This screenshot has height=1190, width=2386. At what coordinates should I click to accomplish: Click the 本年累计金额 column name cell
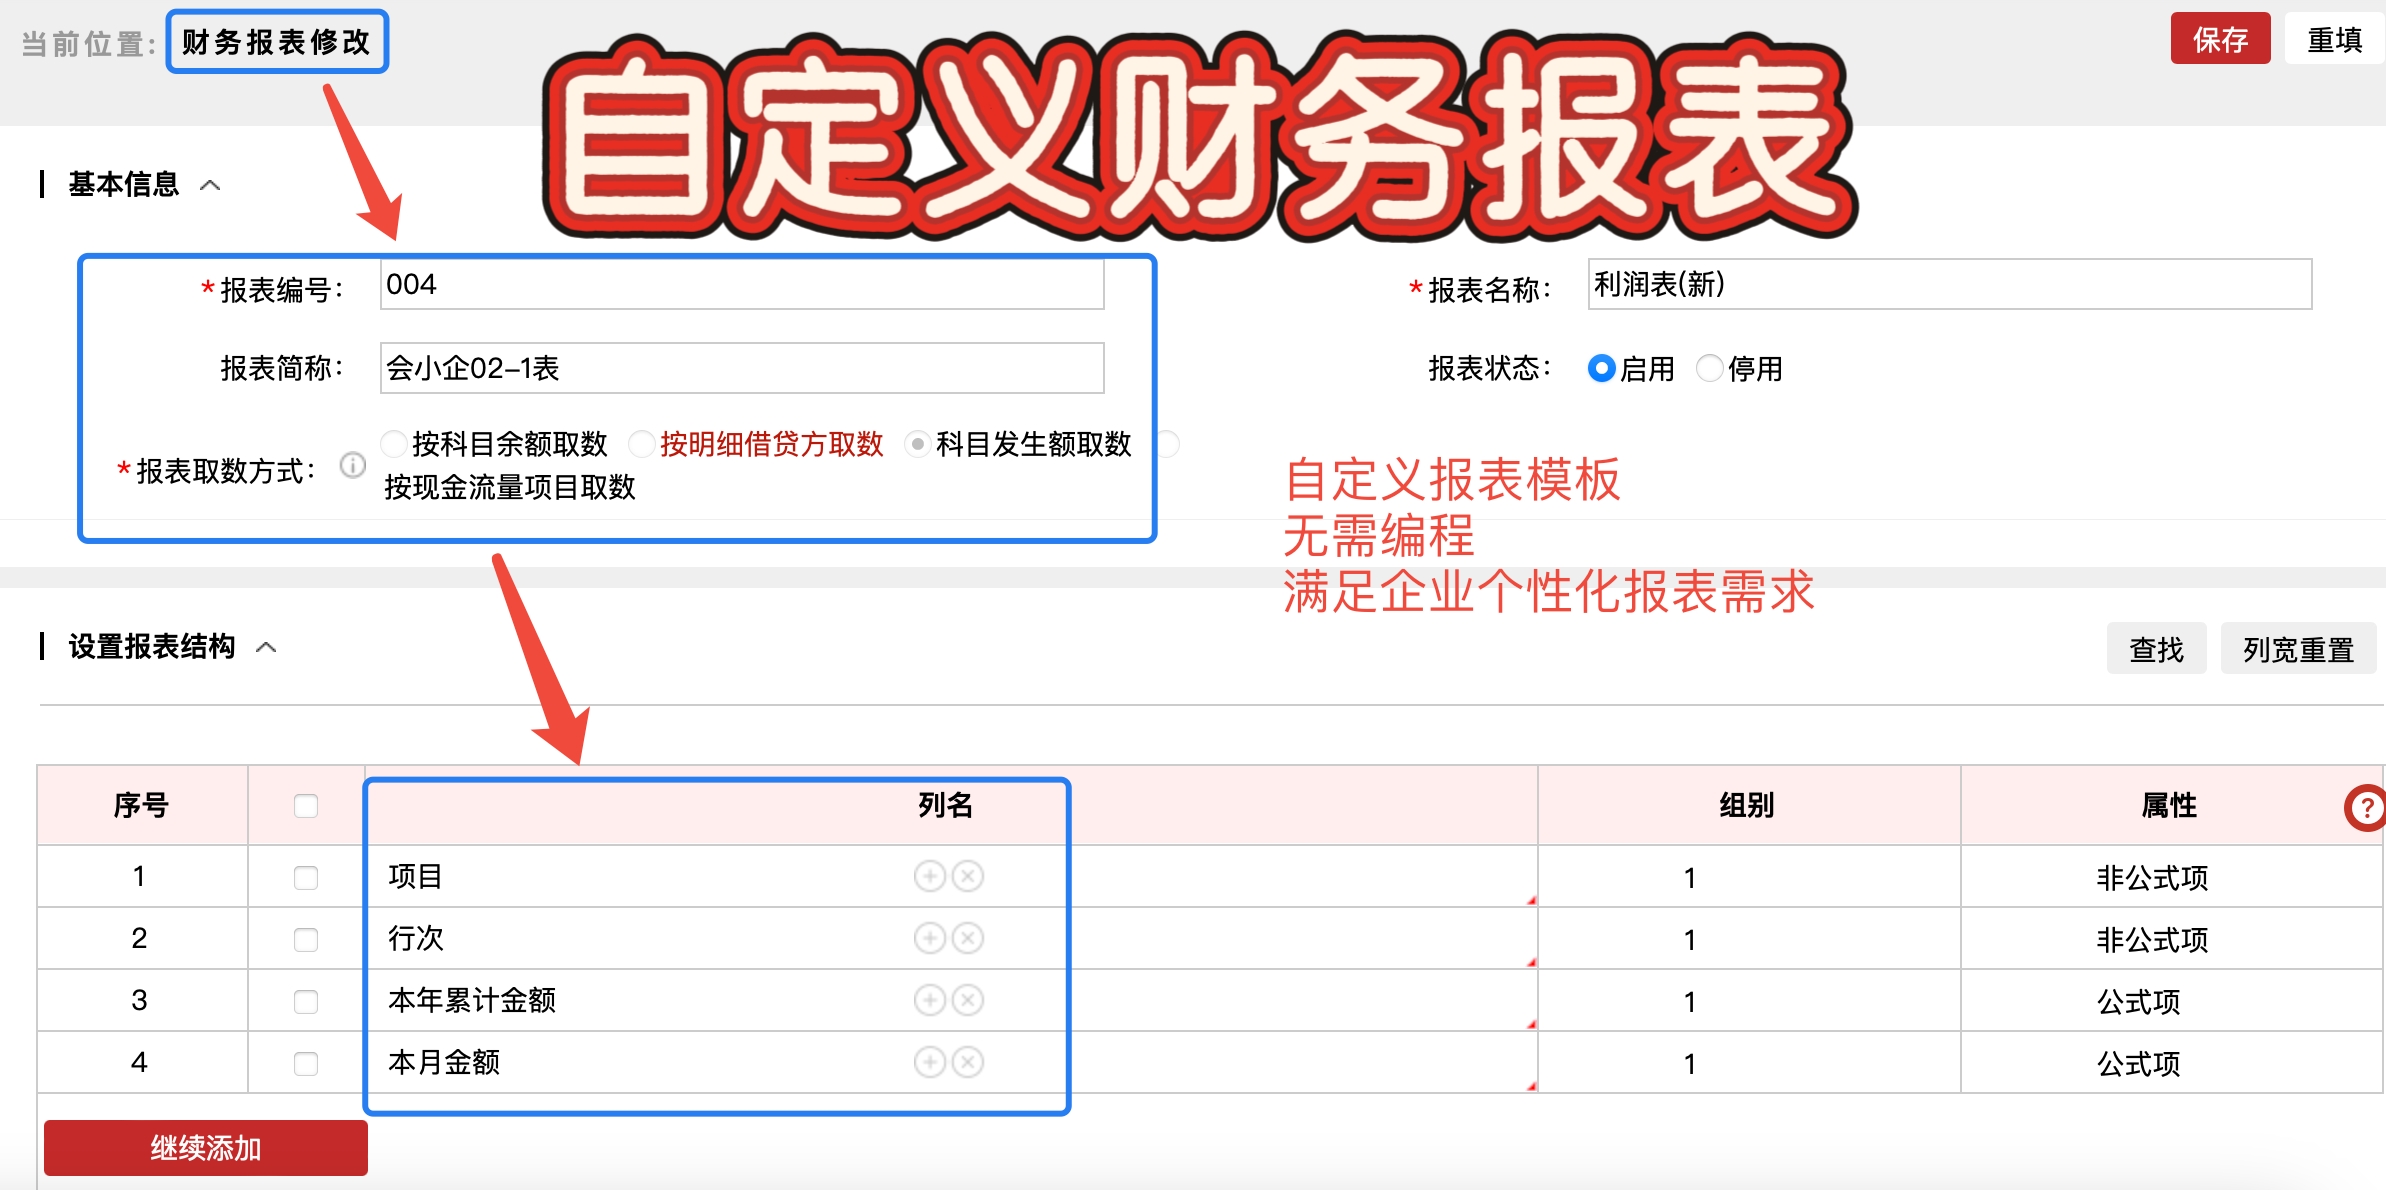click(x=951, y=1000)
